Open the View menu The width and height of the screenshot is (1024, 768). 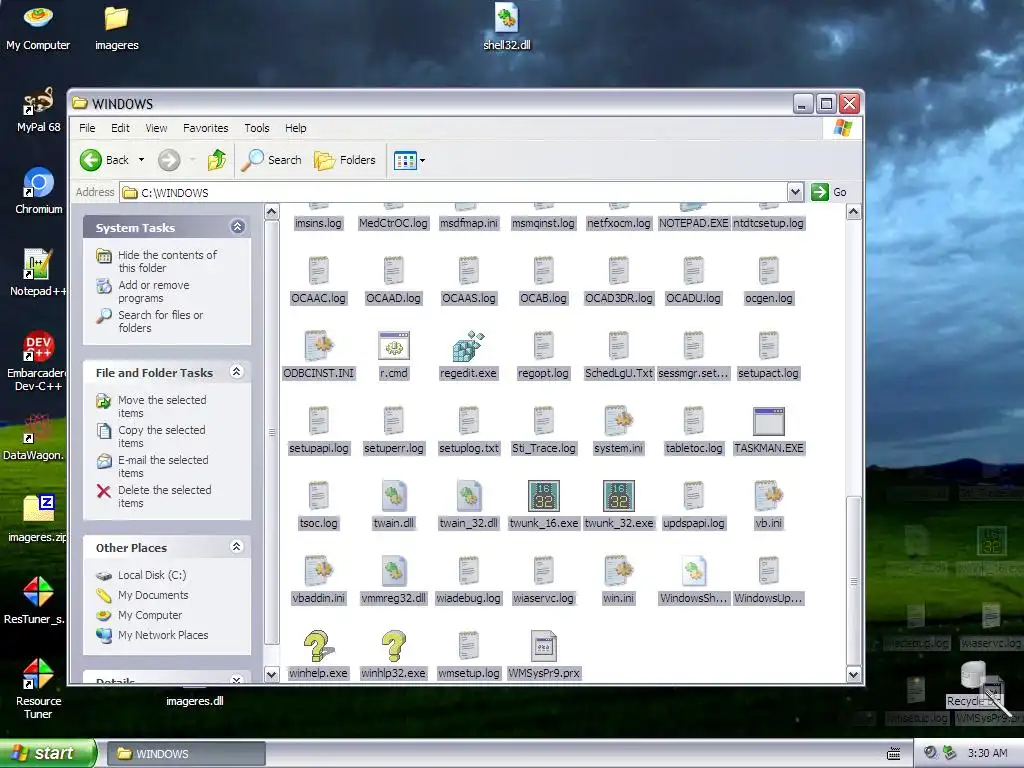click(156, 128)
